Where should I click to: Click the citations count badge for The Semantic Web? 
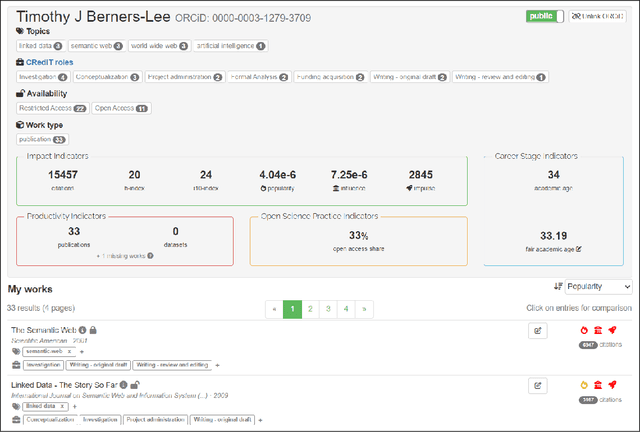tap(588, 345)
